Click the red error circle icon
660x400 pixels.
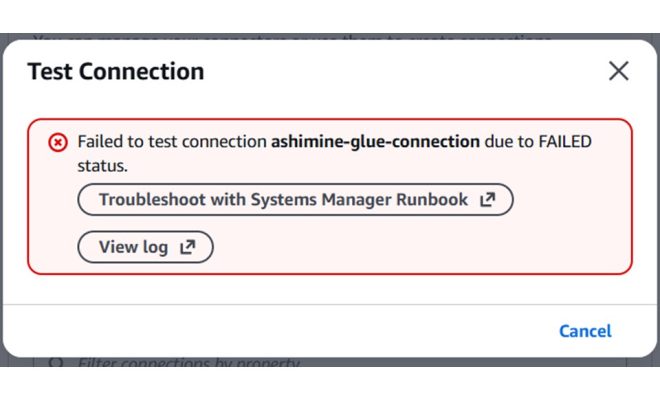pos(58,142)
